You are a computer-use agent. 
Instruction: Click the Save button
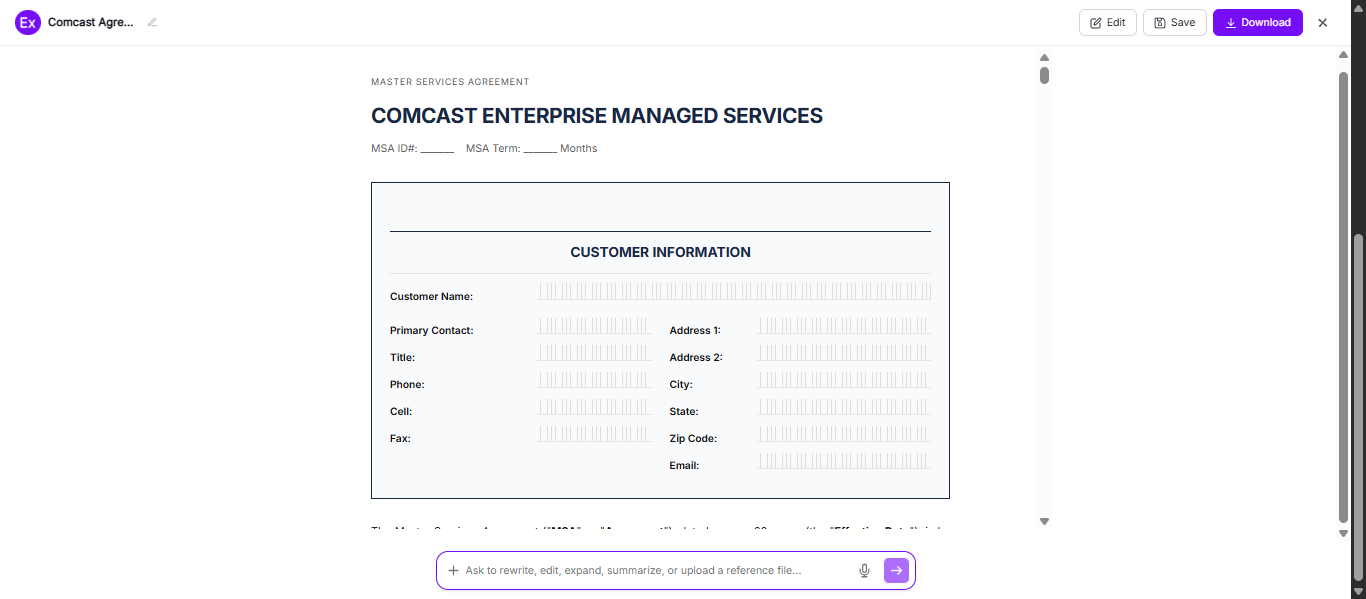(x=1175, y=22)
